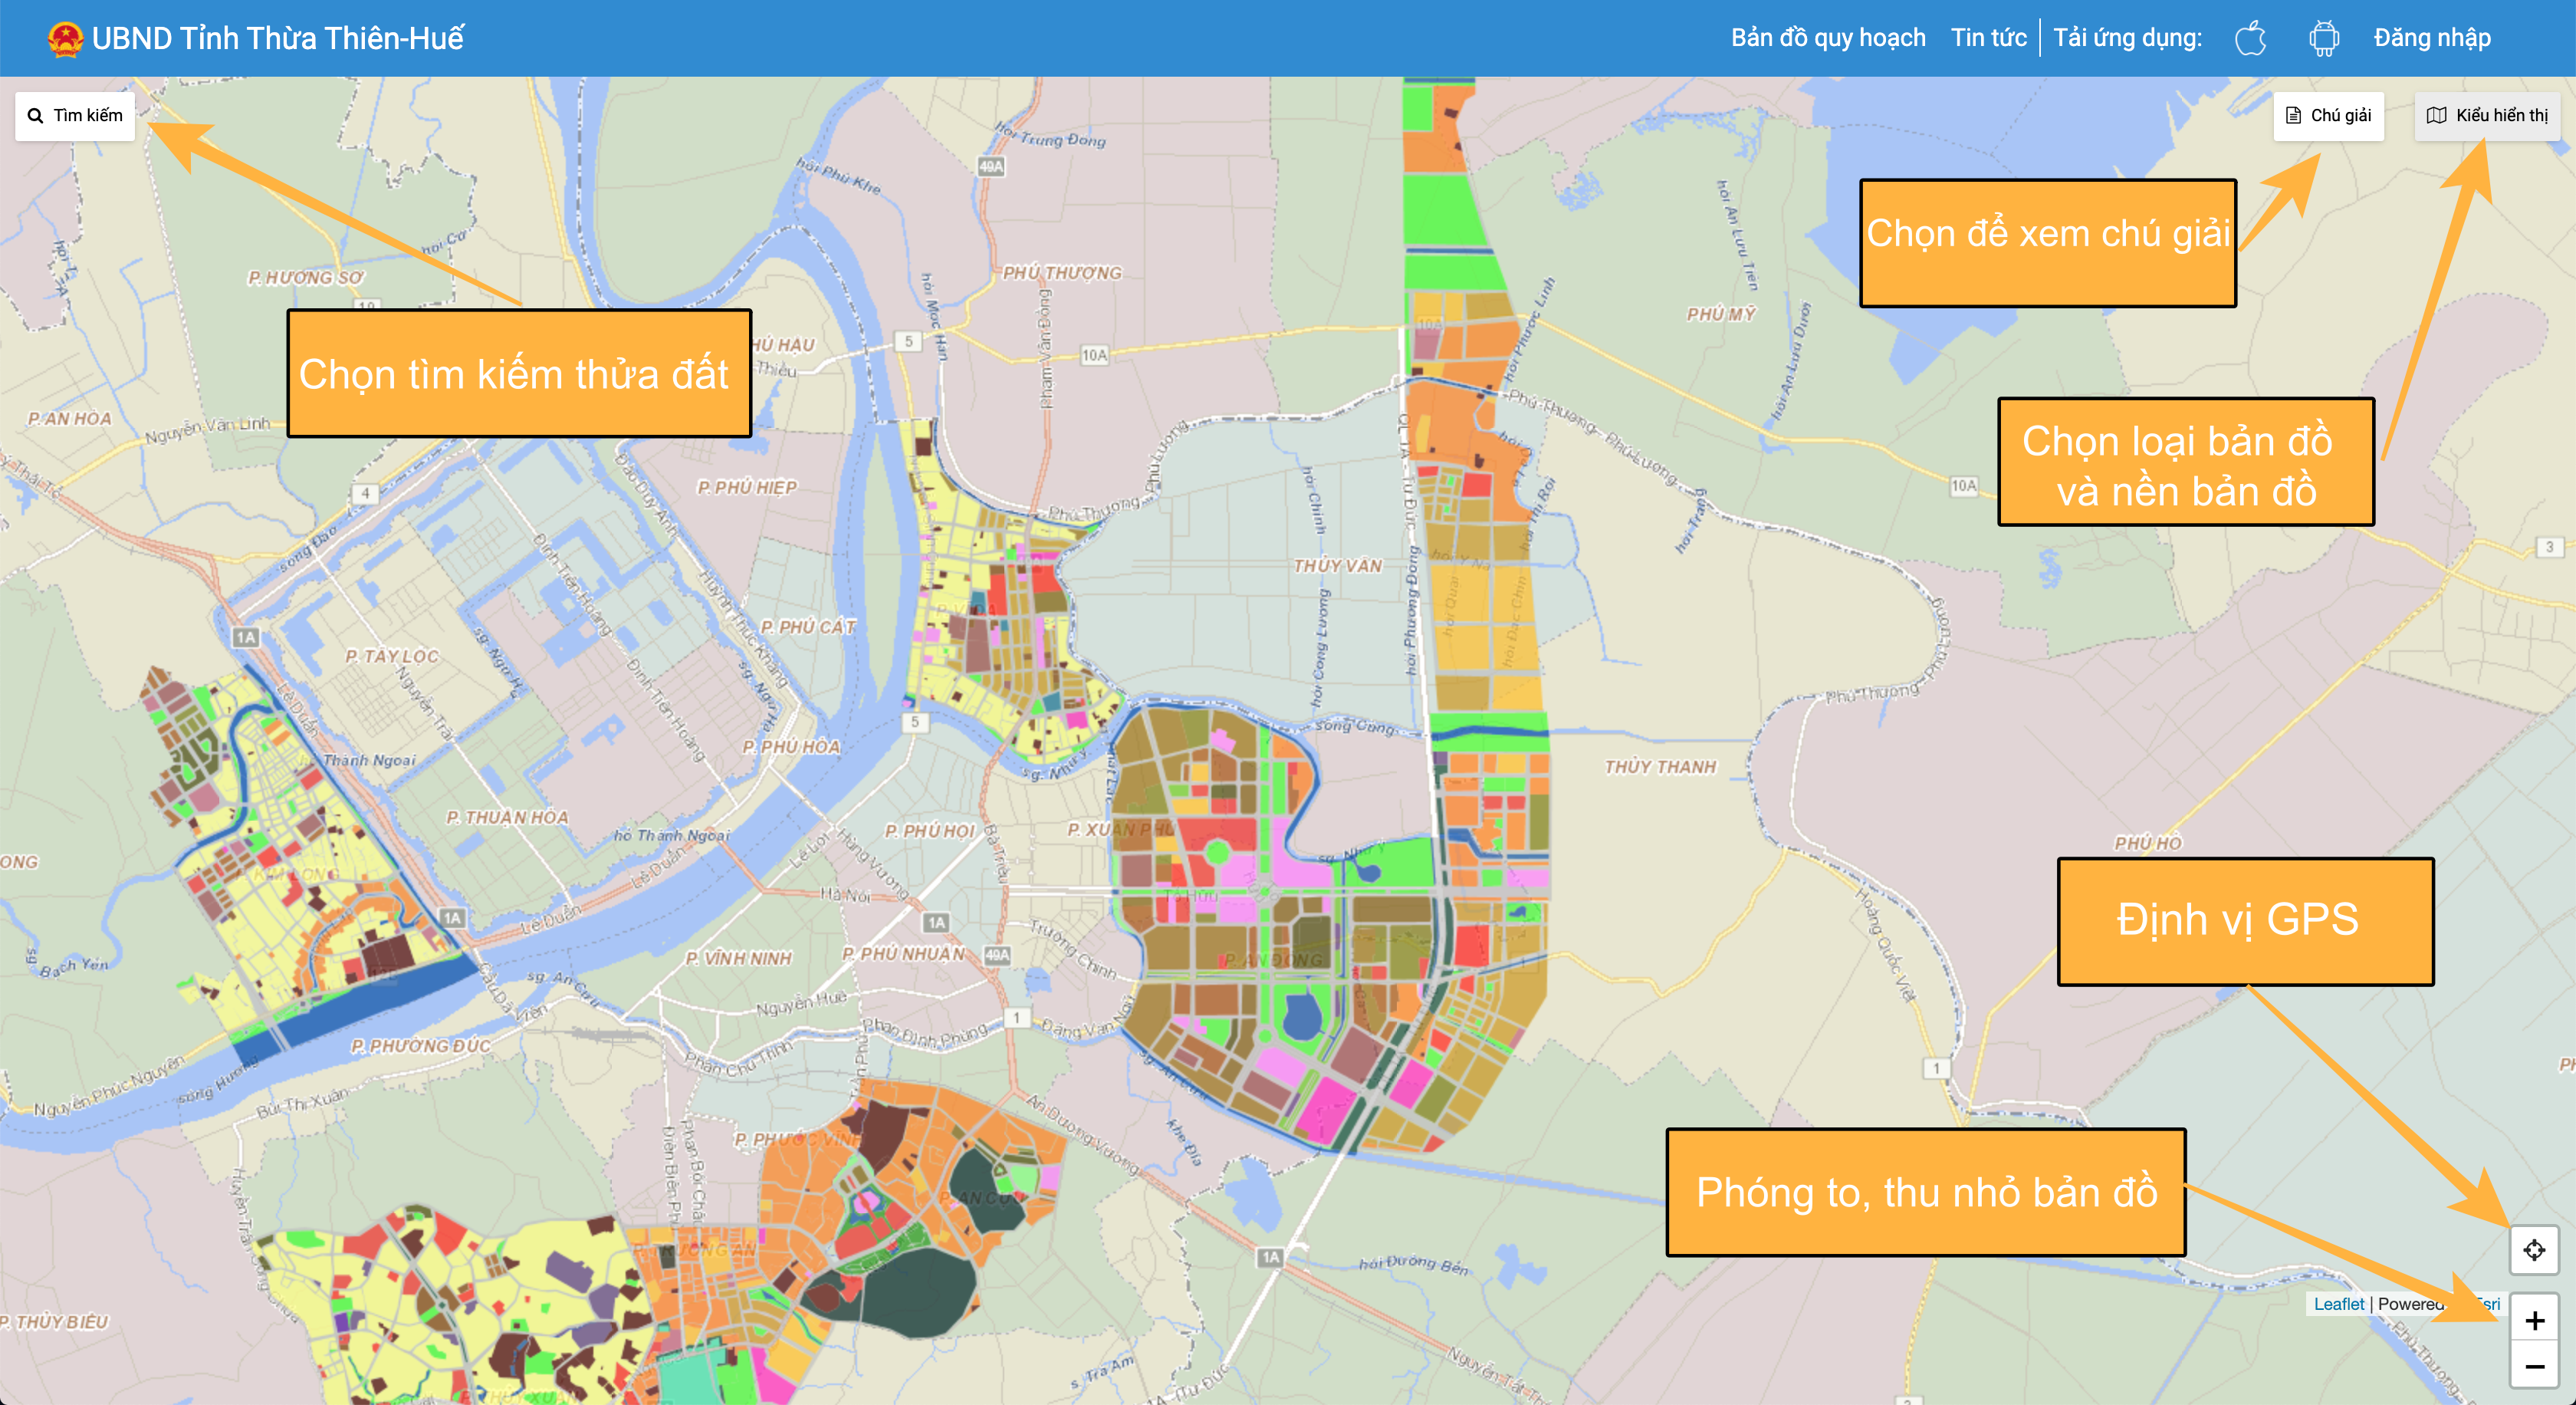Click the map icon in Kiểu hiển thị
The image size is (2576, 1405).
[2436, 116]
